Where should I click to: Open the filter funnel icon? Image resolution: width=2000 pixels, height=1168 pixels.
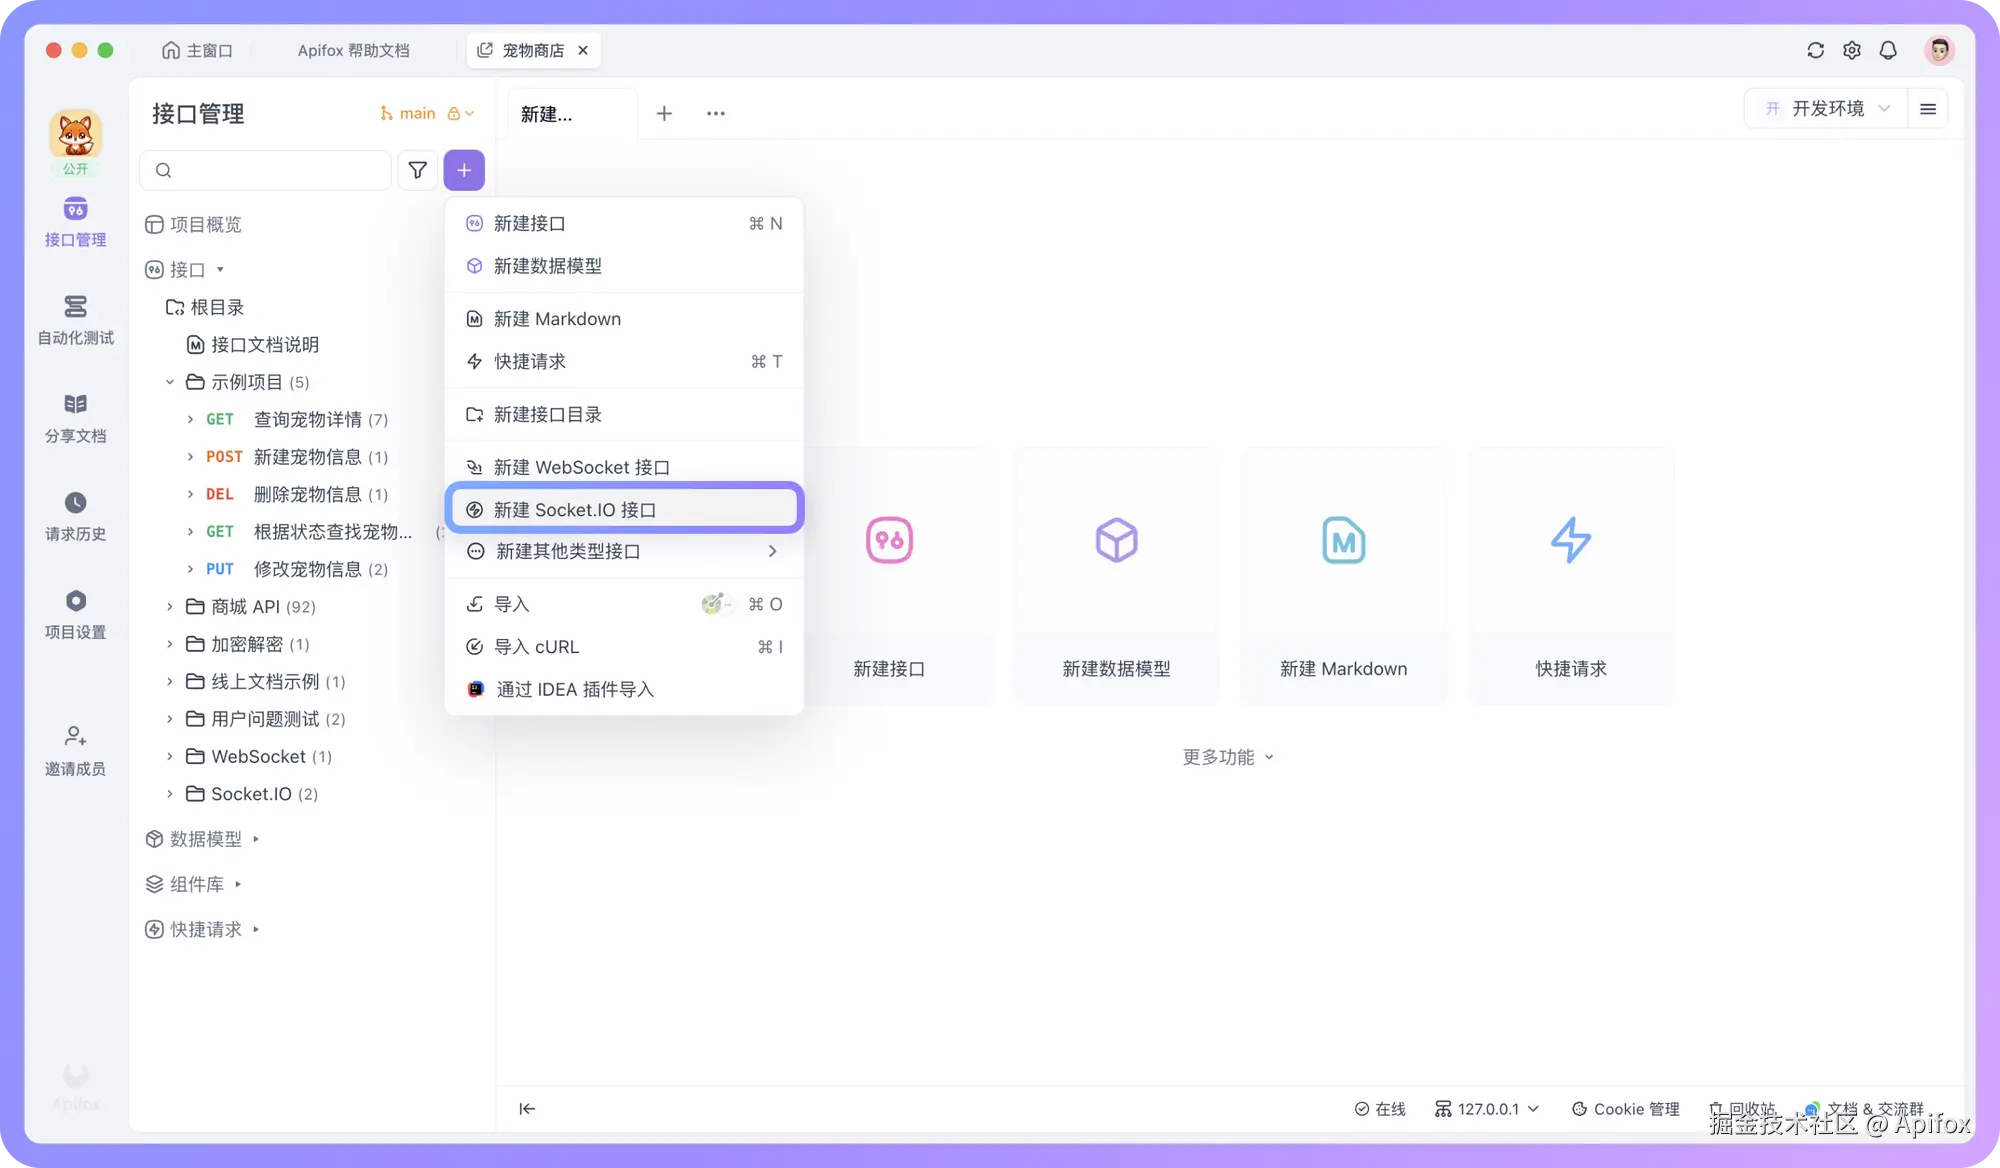tap(418, 170)
